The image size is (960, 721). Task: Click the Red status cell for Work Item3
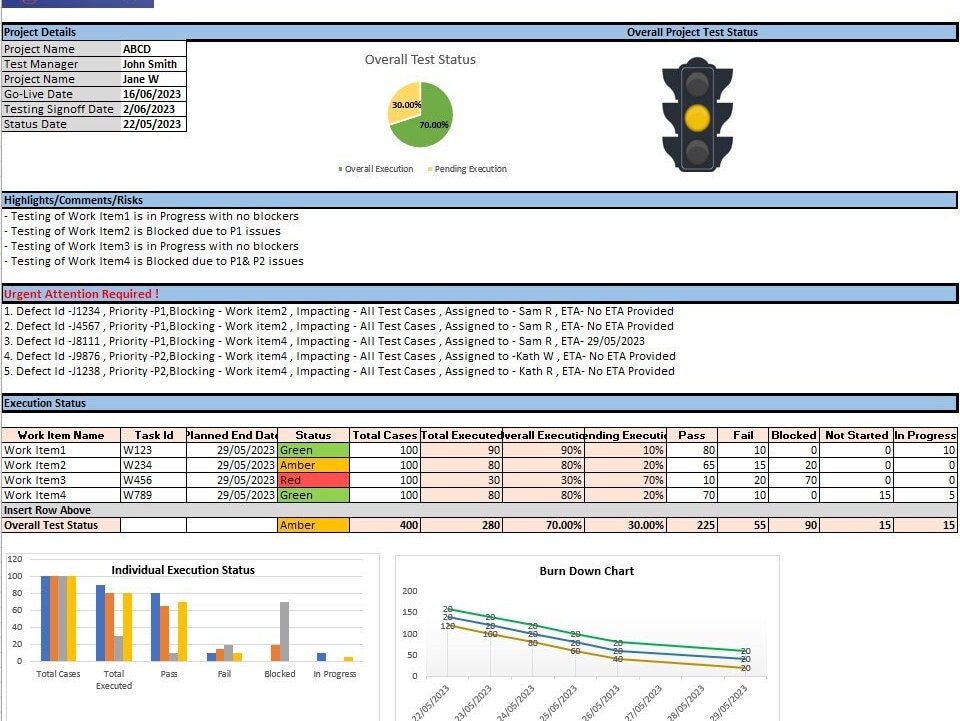(x=313, y=480)
